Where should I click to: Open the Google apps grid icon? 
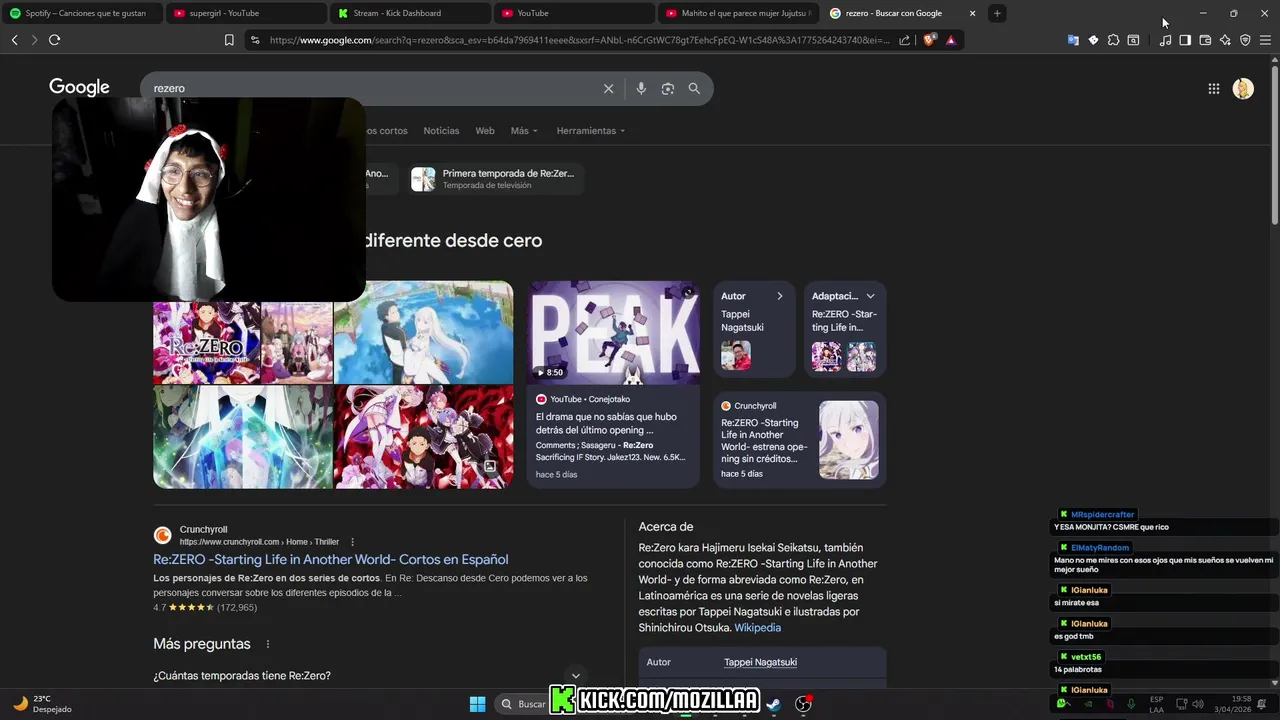click(1213, 88)
